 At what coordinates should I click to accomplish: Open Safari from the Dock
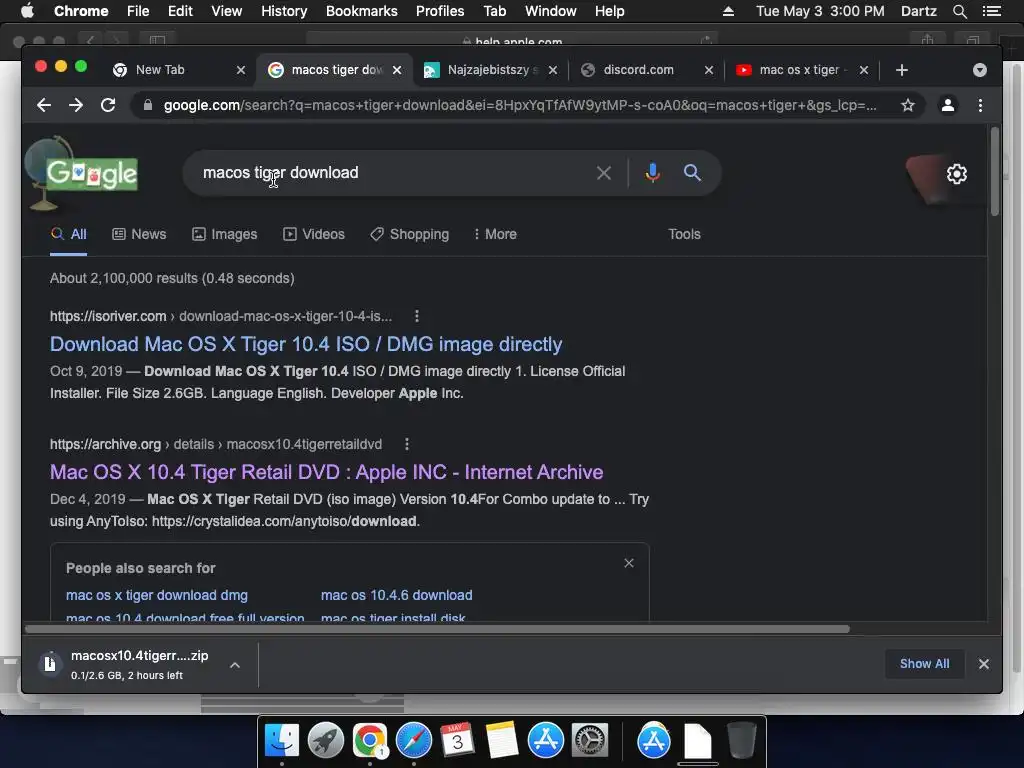413,741
